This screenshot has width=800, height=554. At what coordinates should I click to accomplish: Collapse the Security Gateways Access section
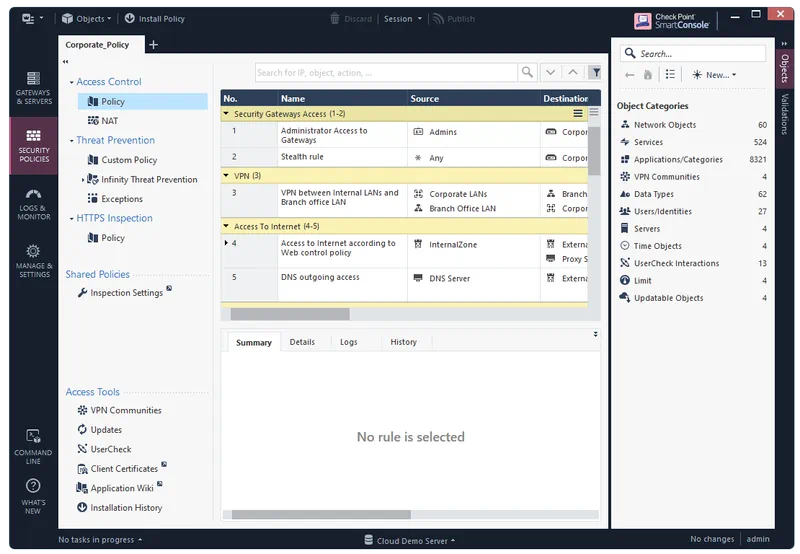point(226,114)
